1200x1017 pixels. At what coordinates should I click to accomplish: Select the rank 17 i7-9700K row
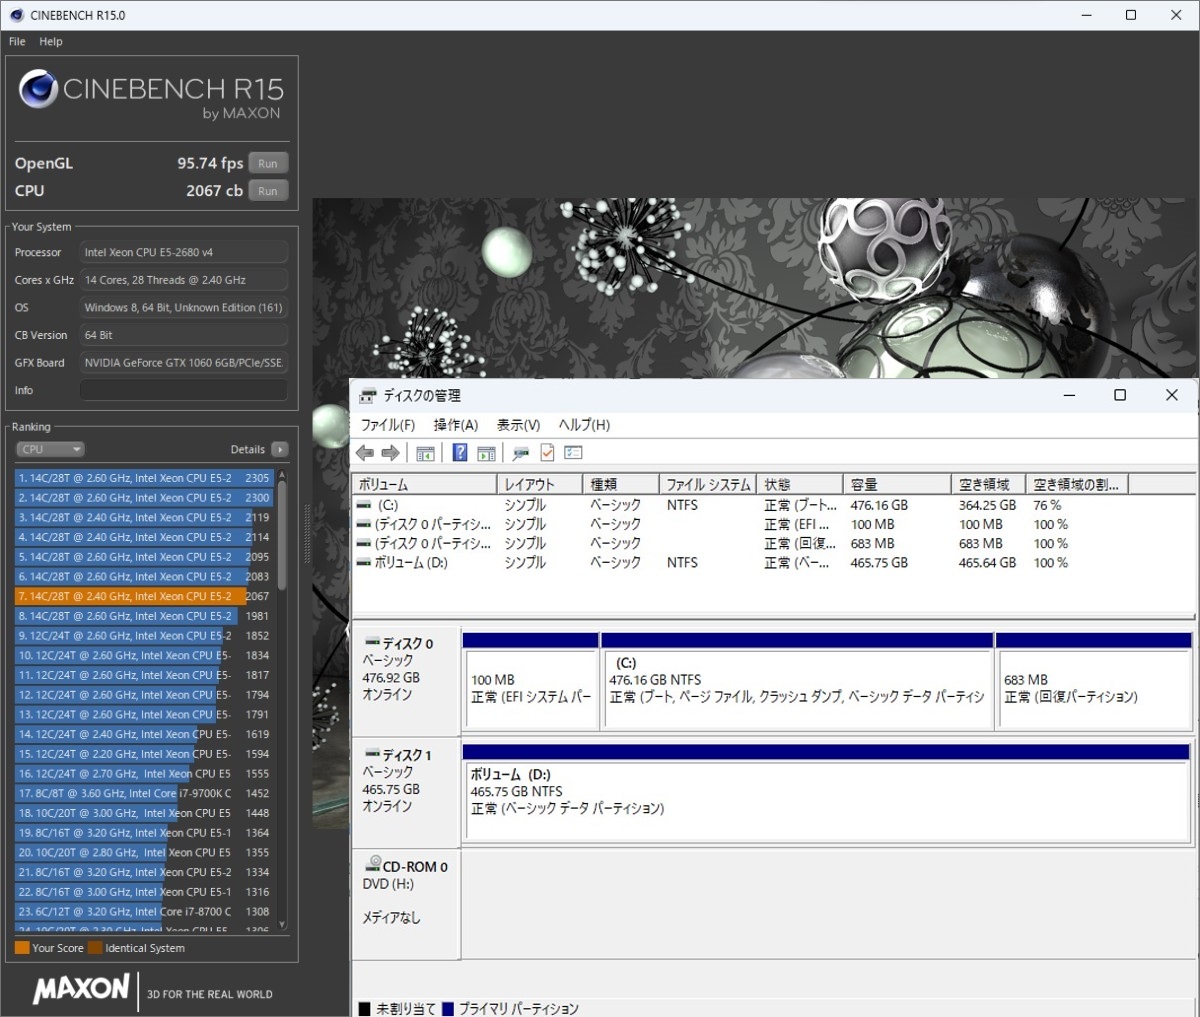(x=144, y=793)
